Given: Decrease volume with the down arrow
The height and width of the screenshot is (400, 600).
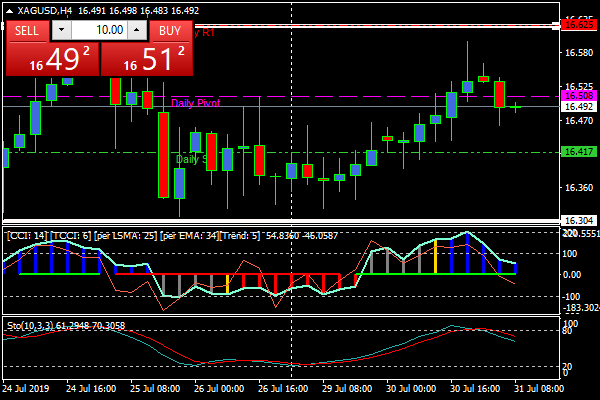Looking at the screenshot, I should [x=62, y=31].
